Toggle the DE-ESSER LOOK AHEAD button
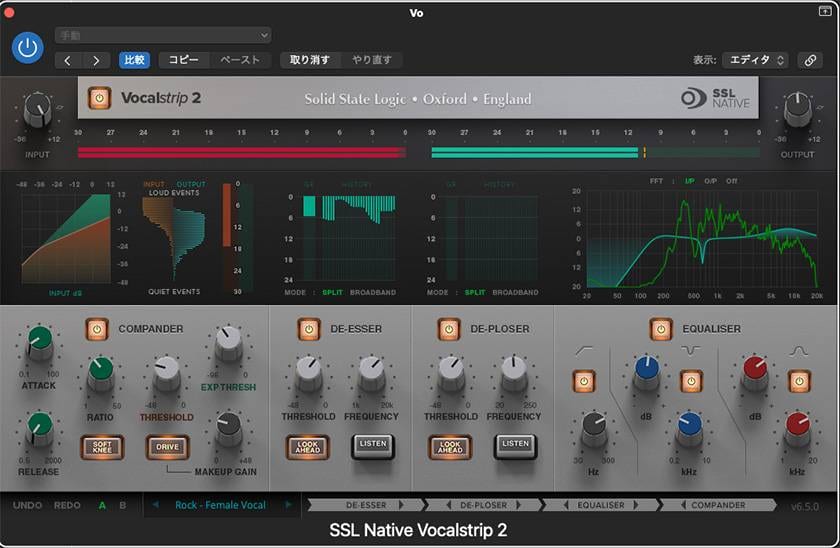The height and width of the screenshot is (548, 840). click(x=308, y=447)
